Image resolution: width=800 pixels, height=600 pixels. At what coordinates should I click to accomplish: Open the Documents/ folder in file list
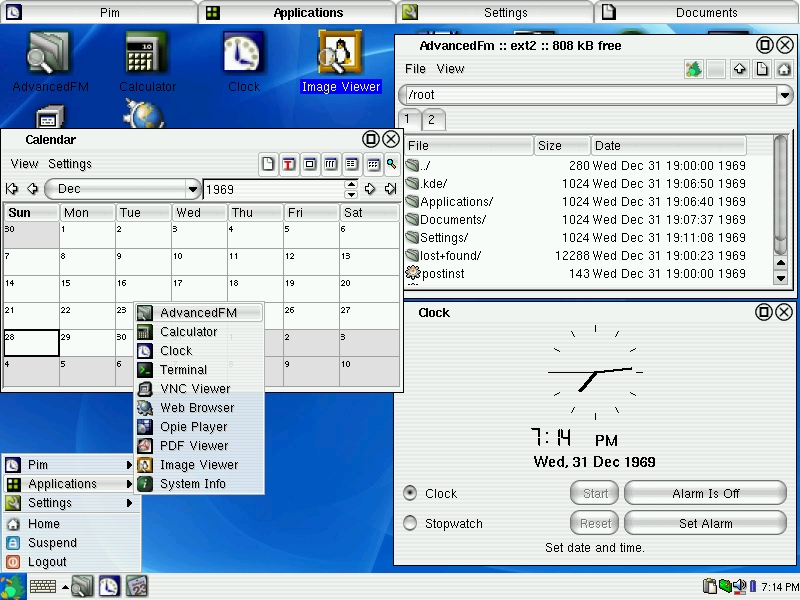click(x=452, y=220)
